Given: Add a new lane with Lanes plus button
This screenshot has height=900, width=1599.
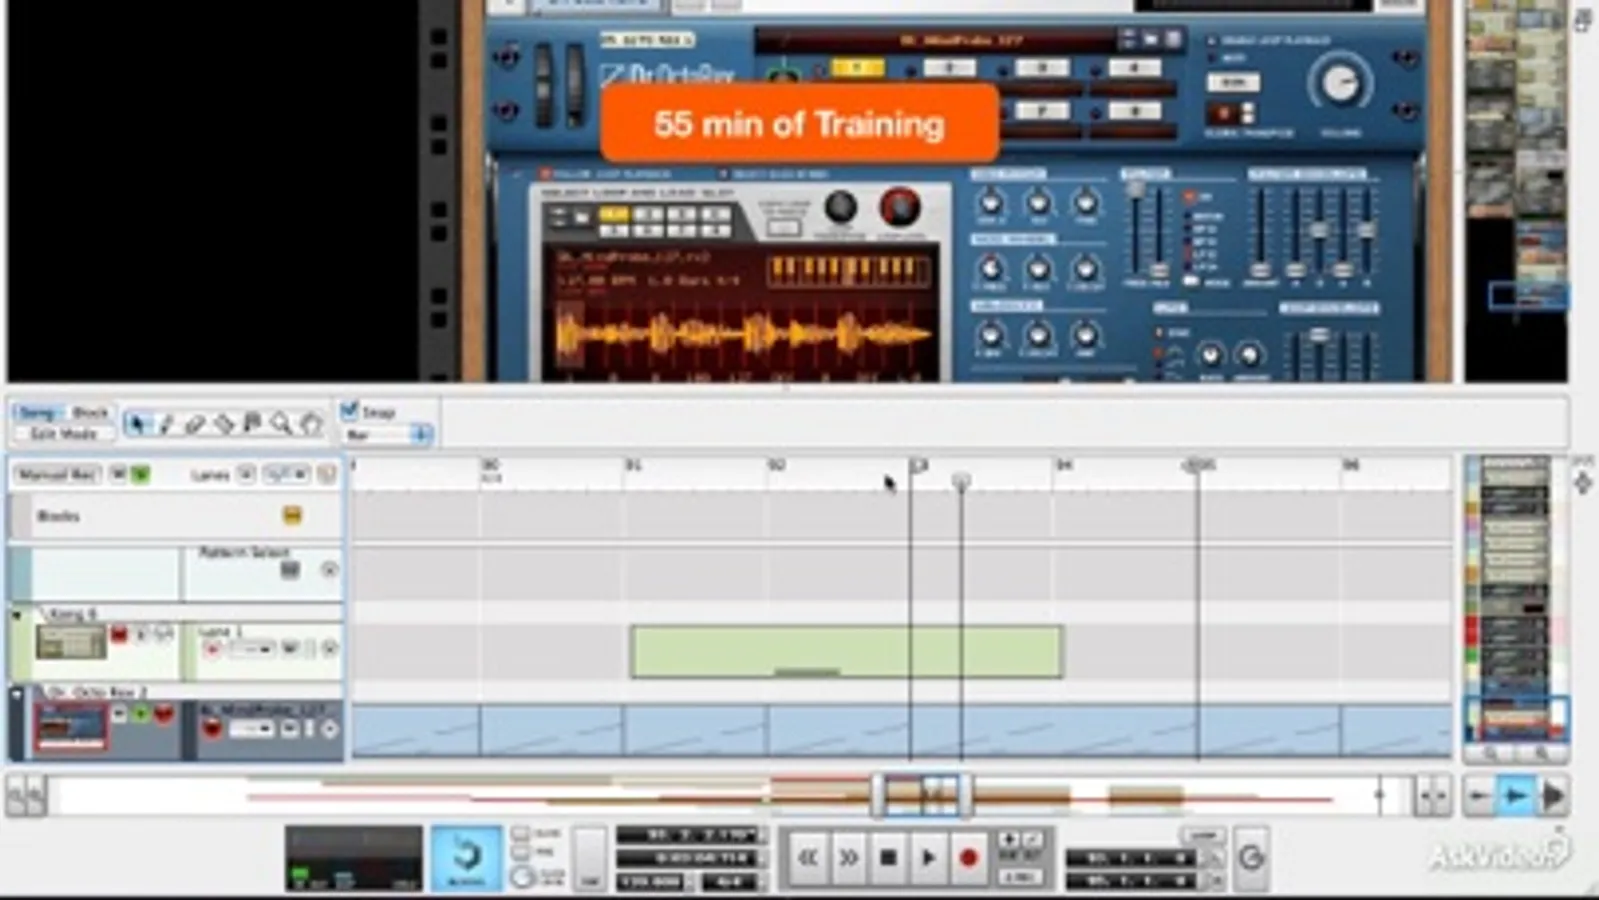Looking at the screenshot, I should [x=247, y=475].
